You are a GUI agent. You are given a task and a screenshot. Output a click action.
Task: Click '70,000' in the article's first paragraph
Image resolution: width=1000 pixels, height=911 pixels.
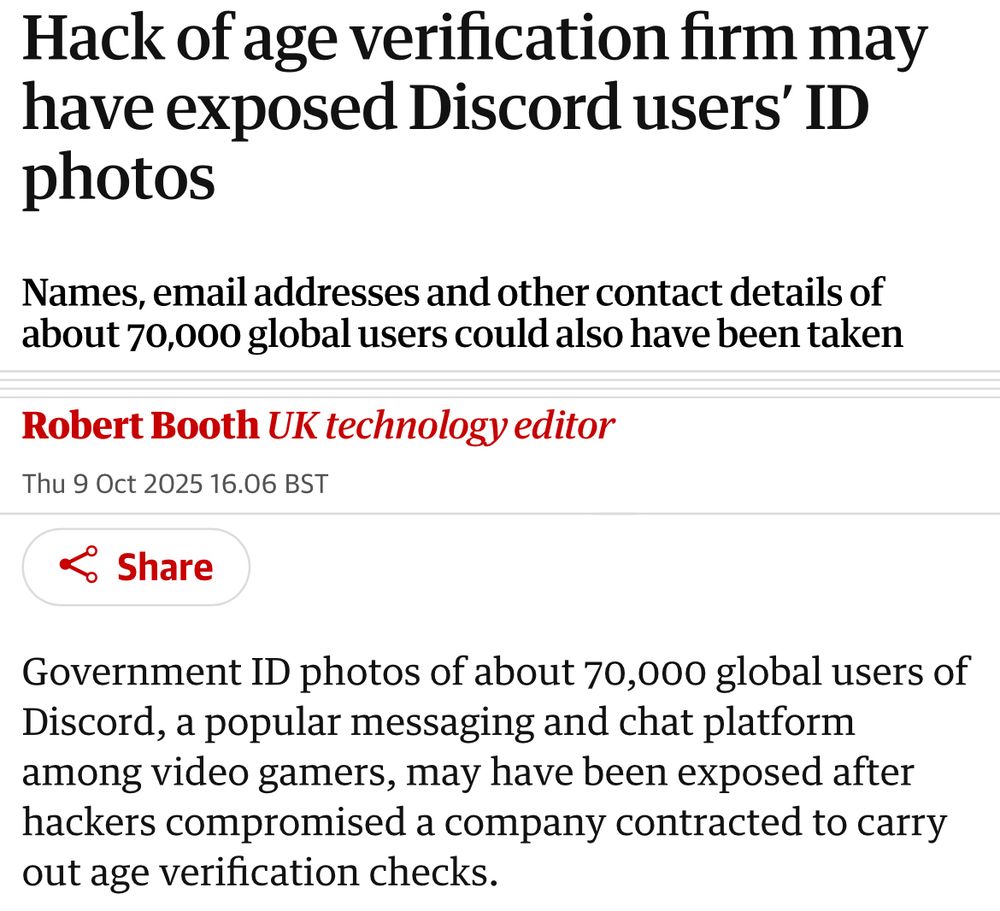click(x=644, y=672)
